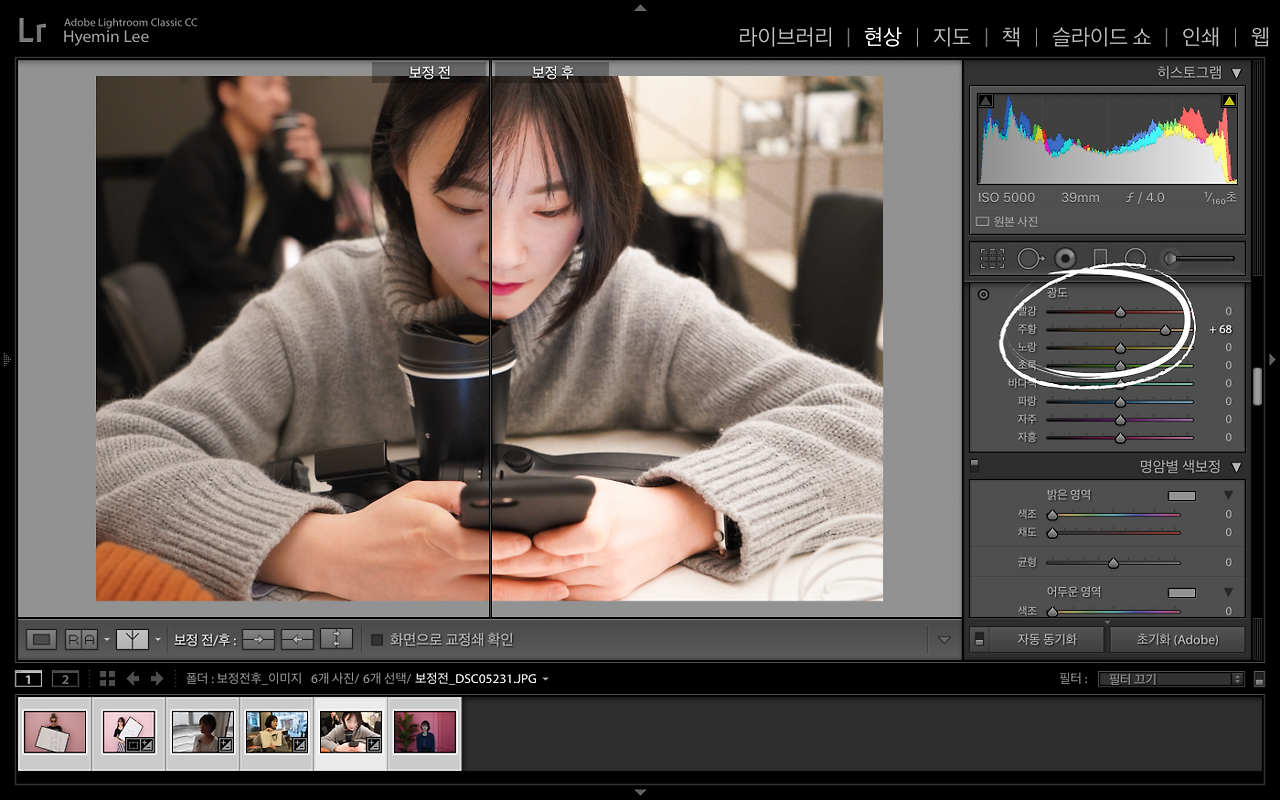Open Reference view mode options arrow

[x=106, y=640]
